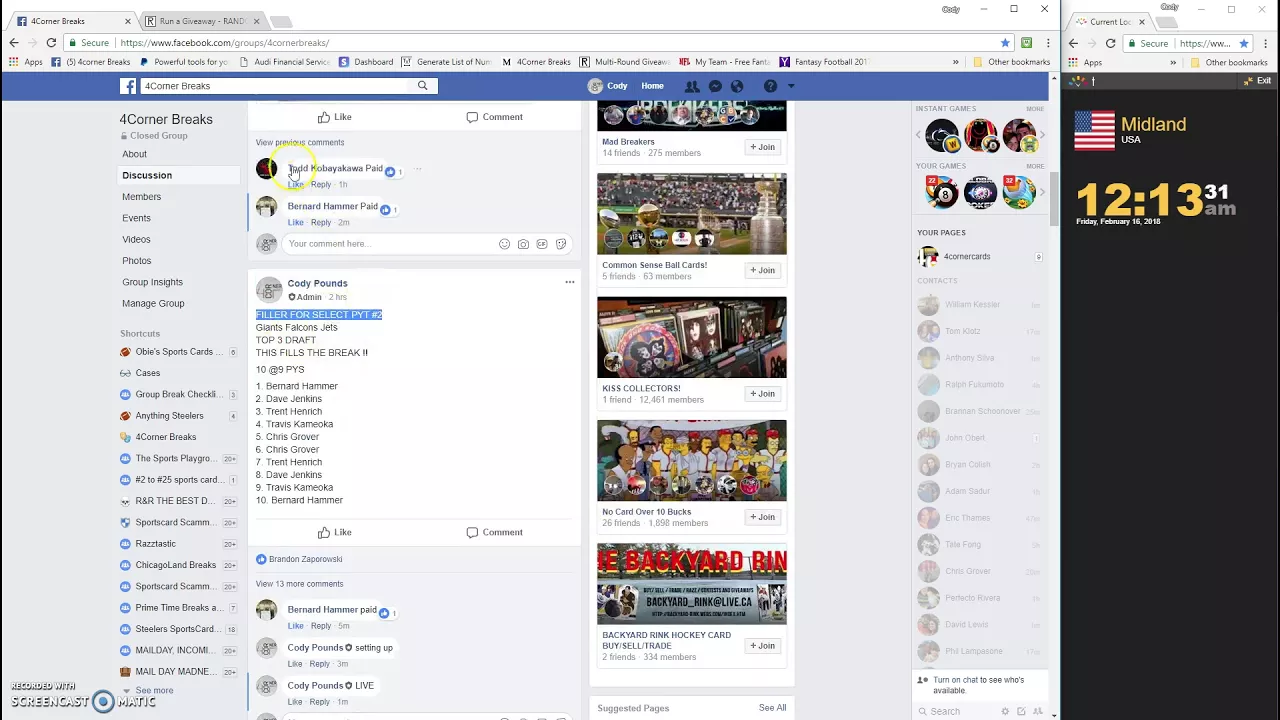This screenshot has width=1280, height=720.
Task: Join Common Sense Ball Cards group
Action: tap(762, 270)
